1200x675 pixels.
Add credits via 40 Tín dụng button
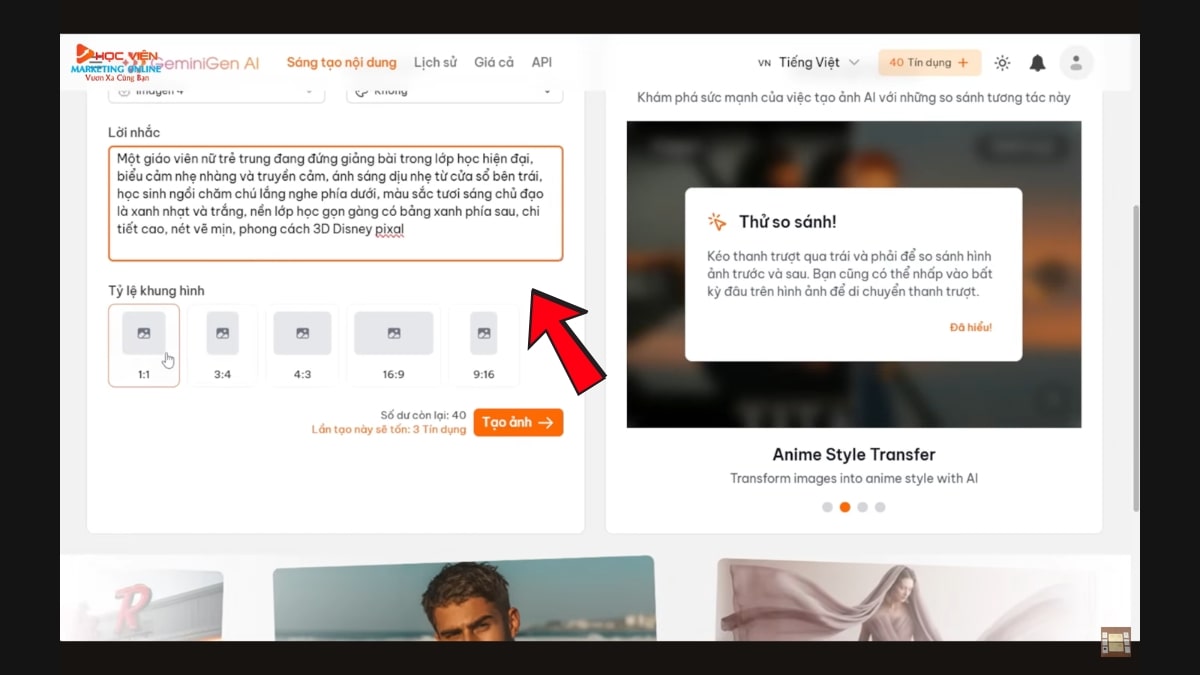929,63
